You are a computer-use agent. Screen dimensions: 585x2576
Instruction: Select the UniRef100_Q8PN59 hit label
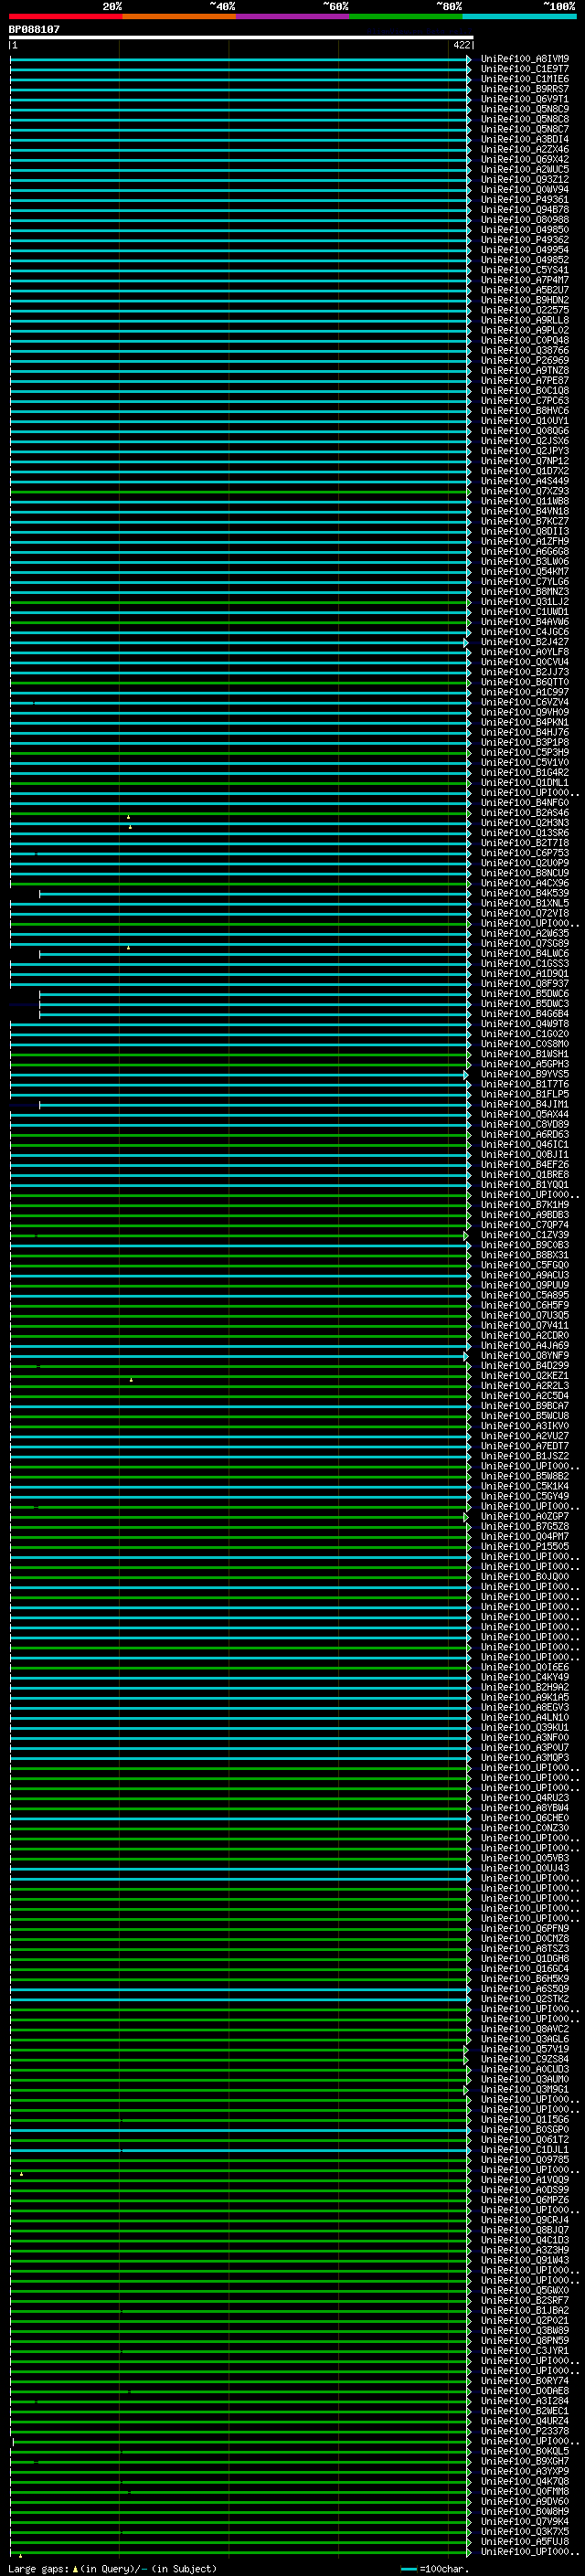coord(525,2341)
